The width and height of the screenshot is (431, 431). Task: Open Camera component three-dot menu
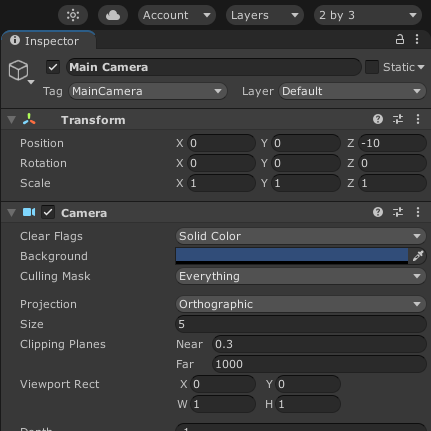(418, 212)
